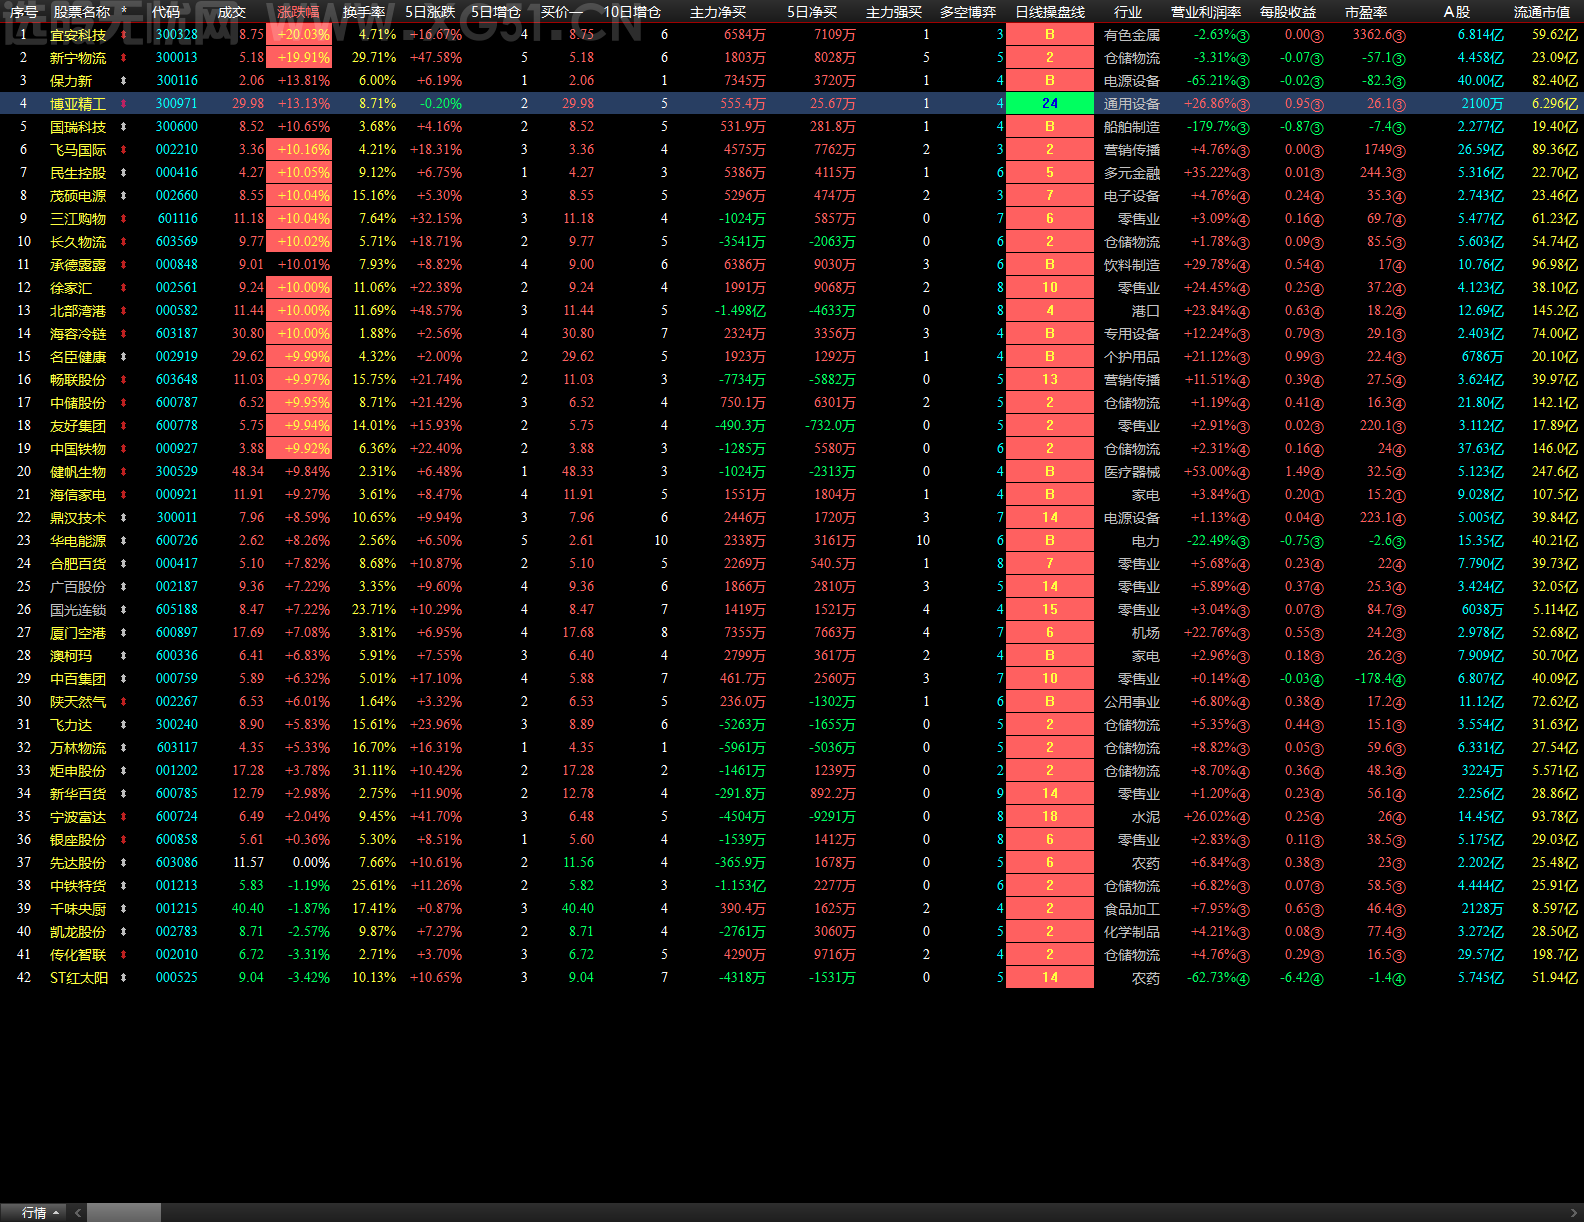Screen dimensions: 1584x1222
Task: Click the marker icon beside 宜安科技
Action: 123,35
